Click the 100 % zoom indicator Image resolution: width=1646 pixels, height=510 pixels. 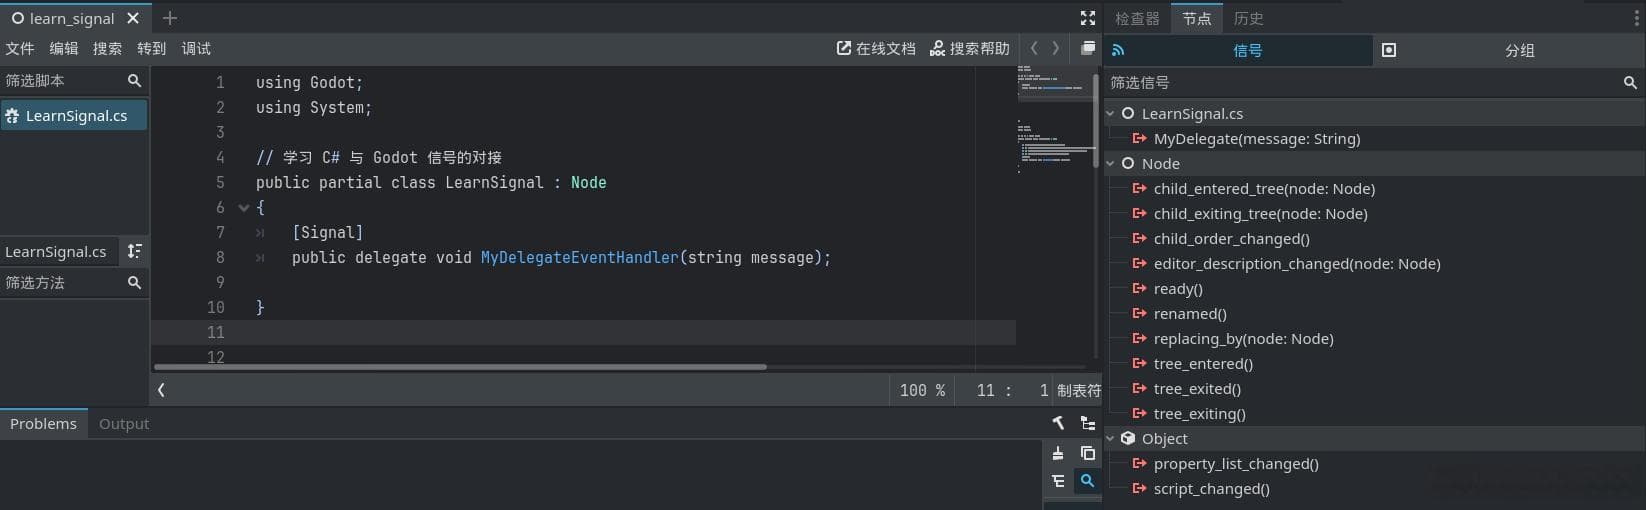pyautogui.click(x=922, y=390)
